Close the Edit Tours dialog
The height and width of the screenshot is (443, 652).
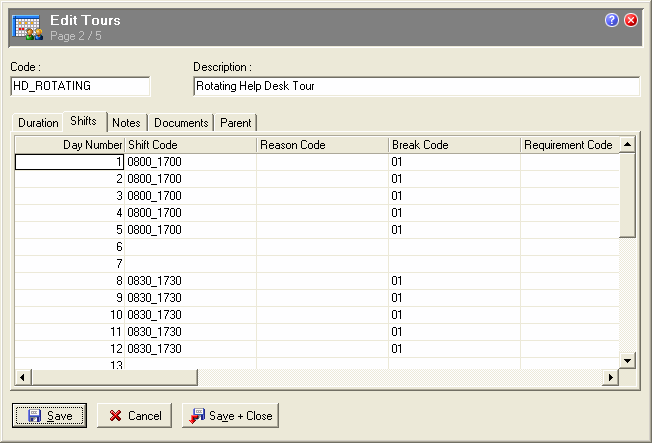[x=631, y=20]
